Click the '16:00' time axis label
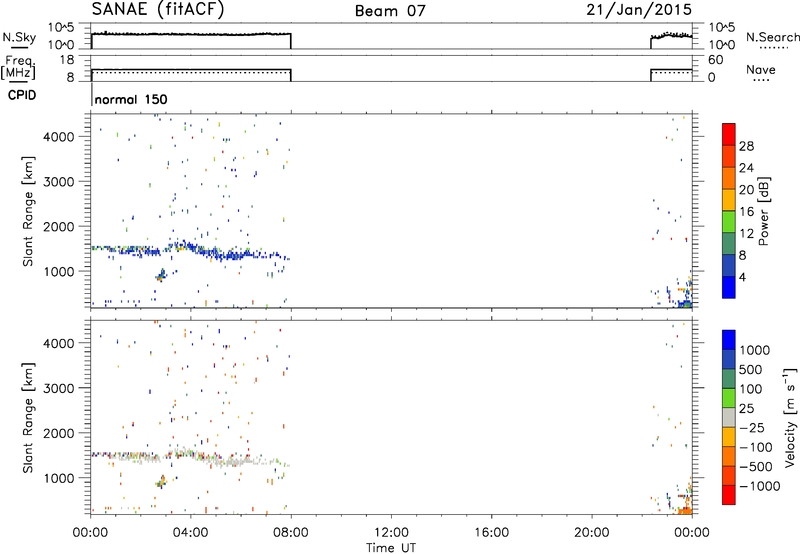This screenshot has height=554, width=800. click(491, 533)
